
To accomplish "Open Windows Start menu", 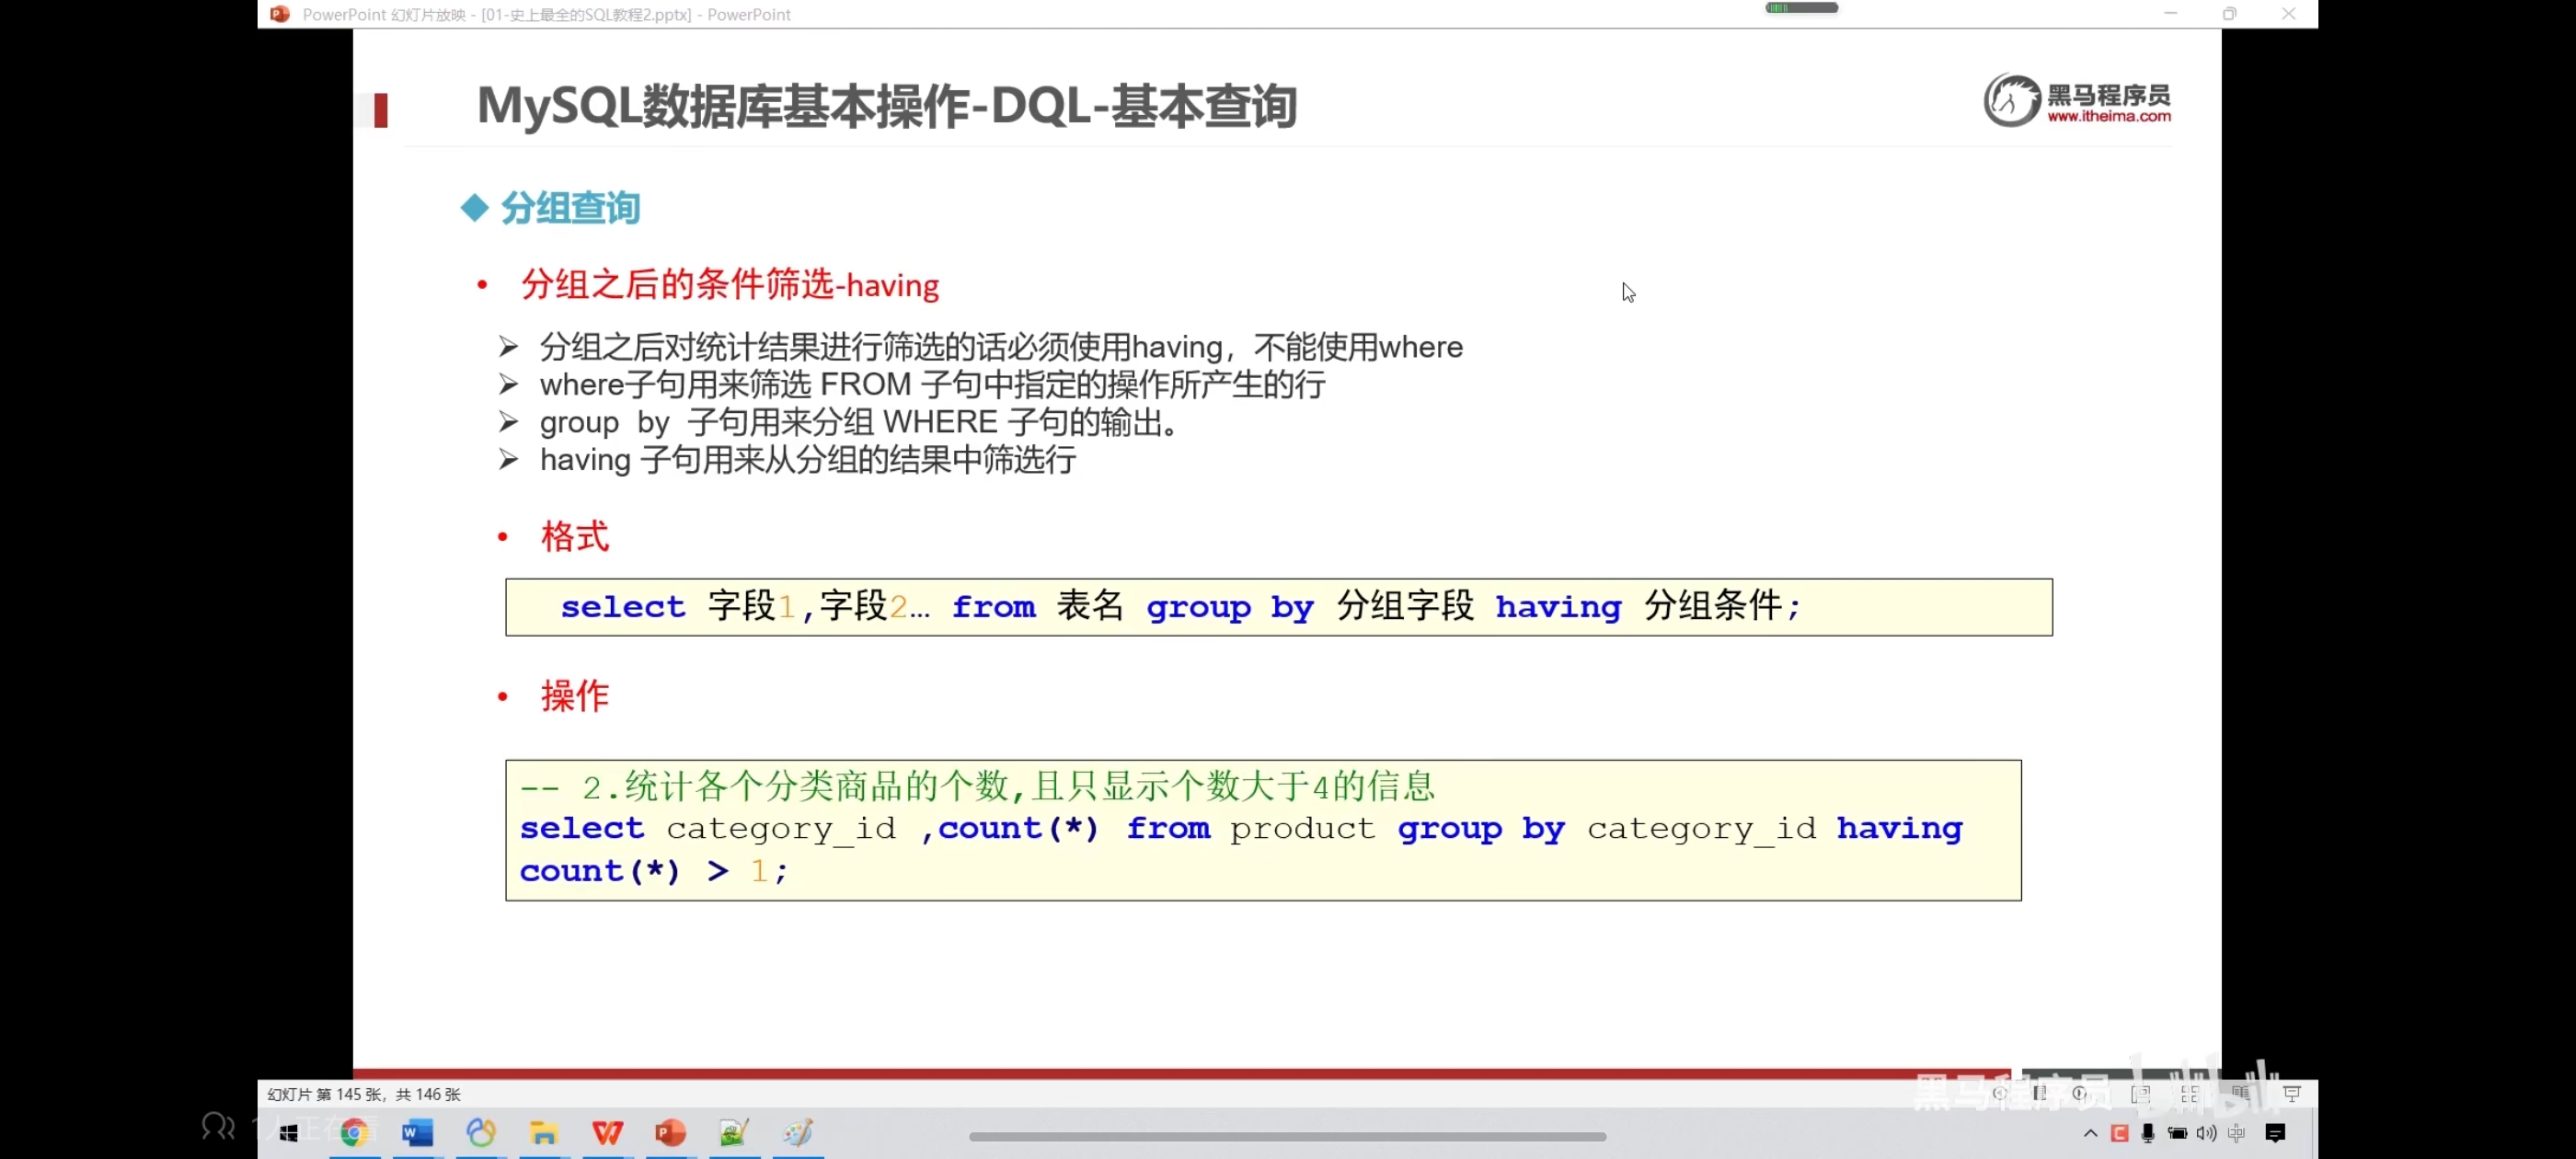I will 289,1133.
